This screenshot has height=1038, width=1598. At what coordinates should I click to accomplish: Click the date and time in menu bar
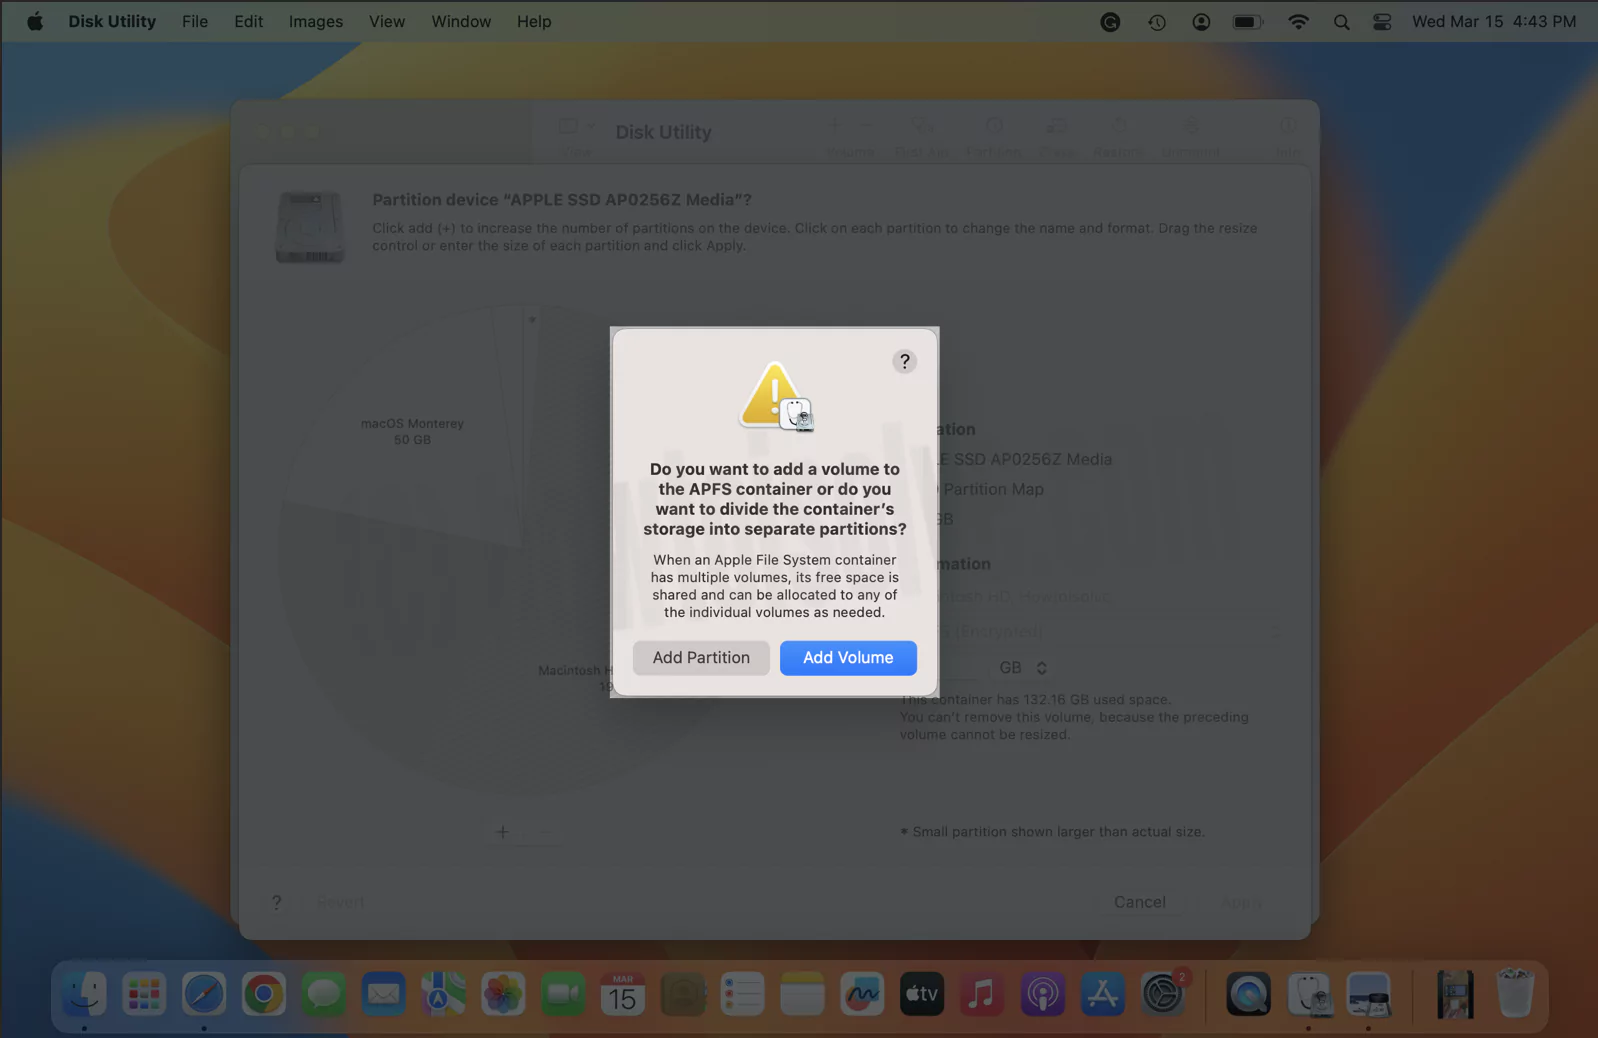[1494, 21]
